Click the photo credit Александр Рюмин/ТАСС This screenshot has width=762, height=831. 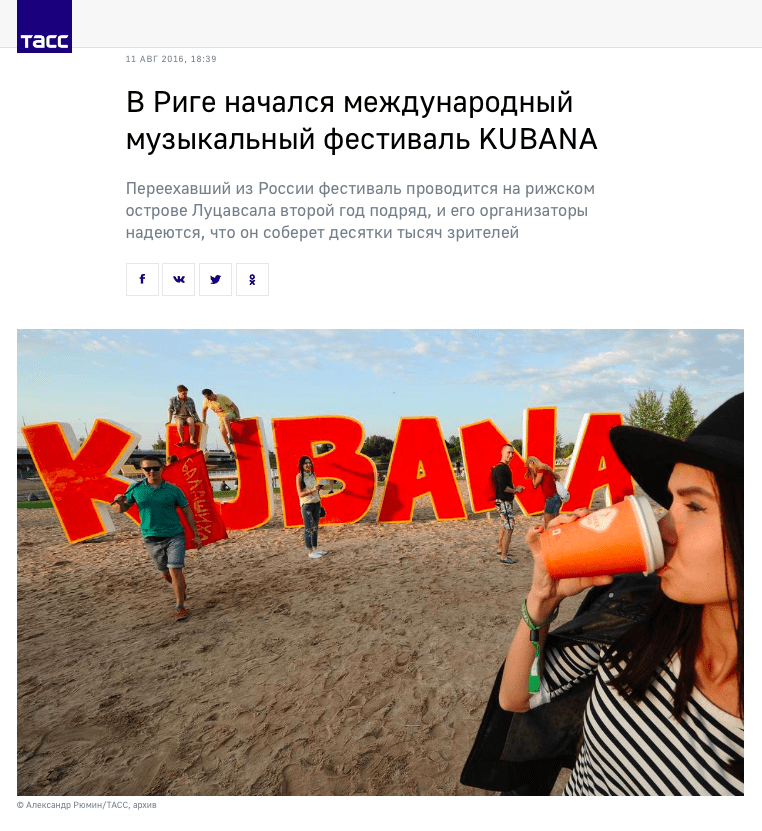tap(86, 805)
